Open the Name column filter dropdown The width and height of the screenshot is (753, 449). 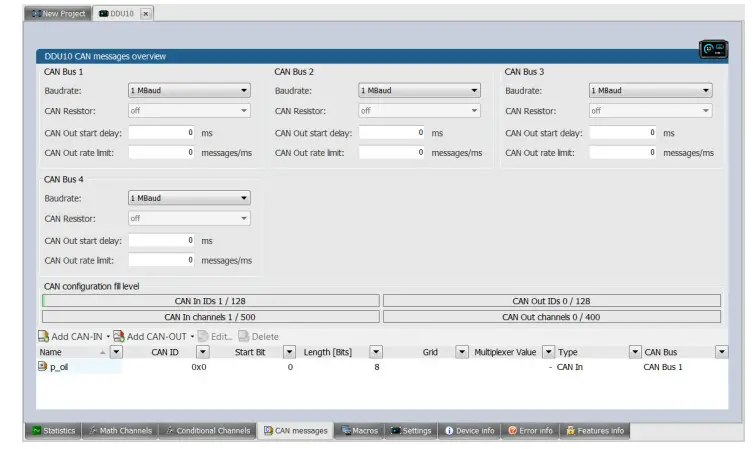click(x=116, y=352)
